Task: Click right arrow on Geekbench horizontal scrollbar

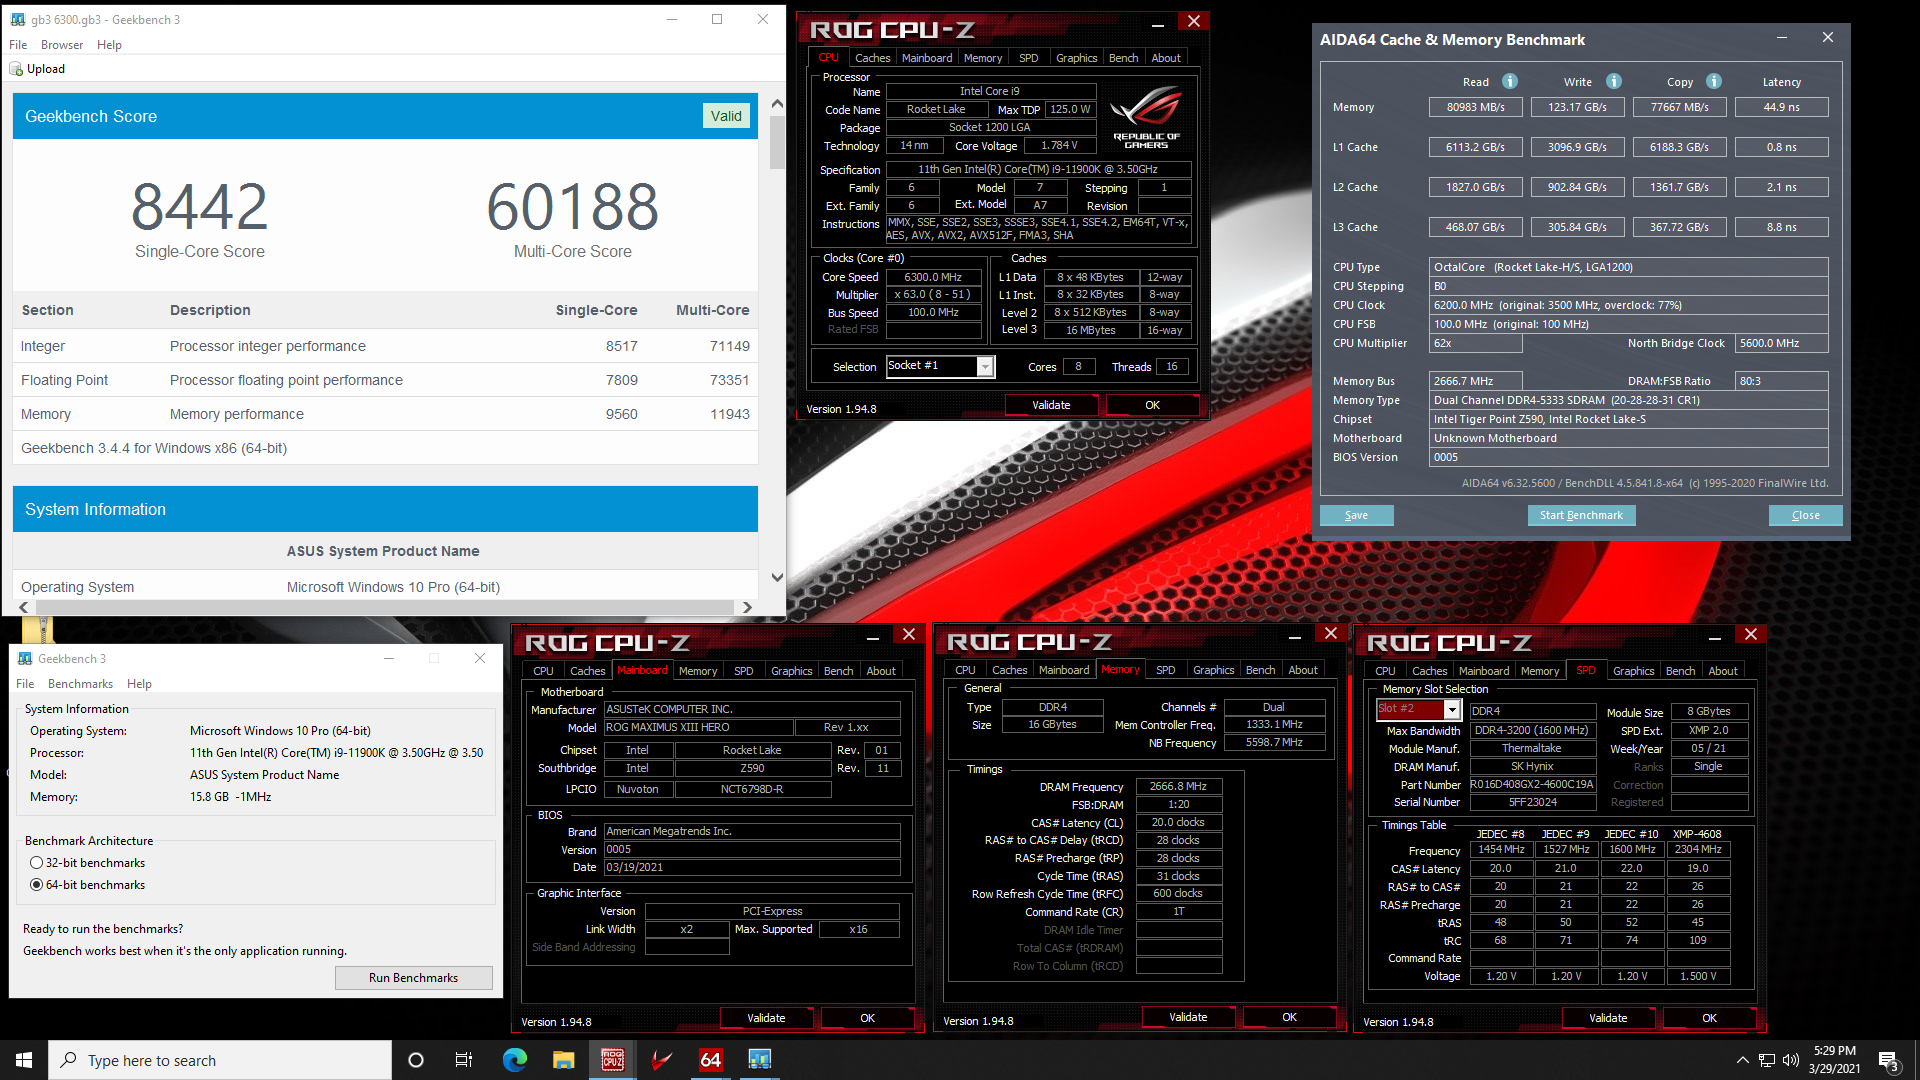Action: click(x=746, y=607)
